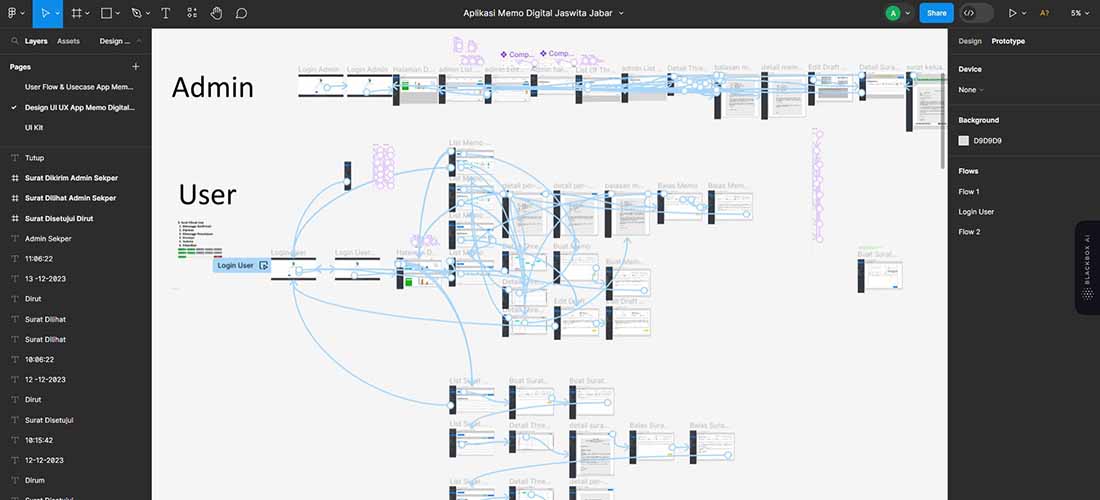
Task: Select the Prototype tab
Action: (1008, 41)
